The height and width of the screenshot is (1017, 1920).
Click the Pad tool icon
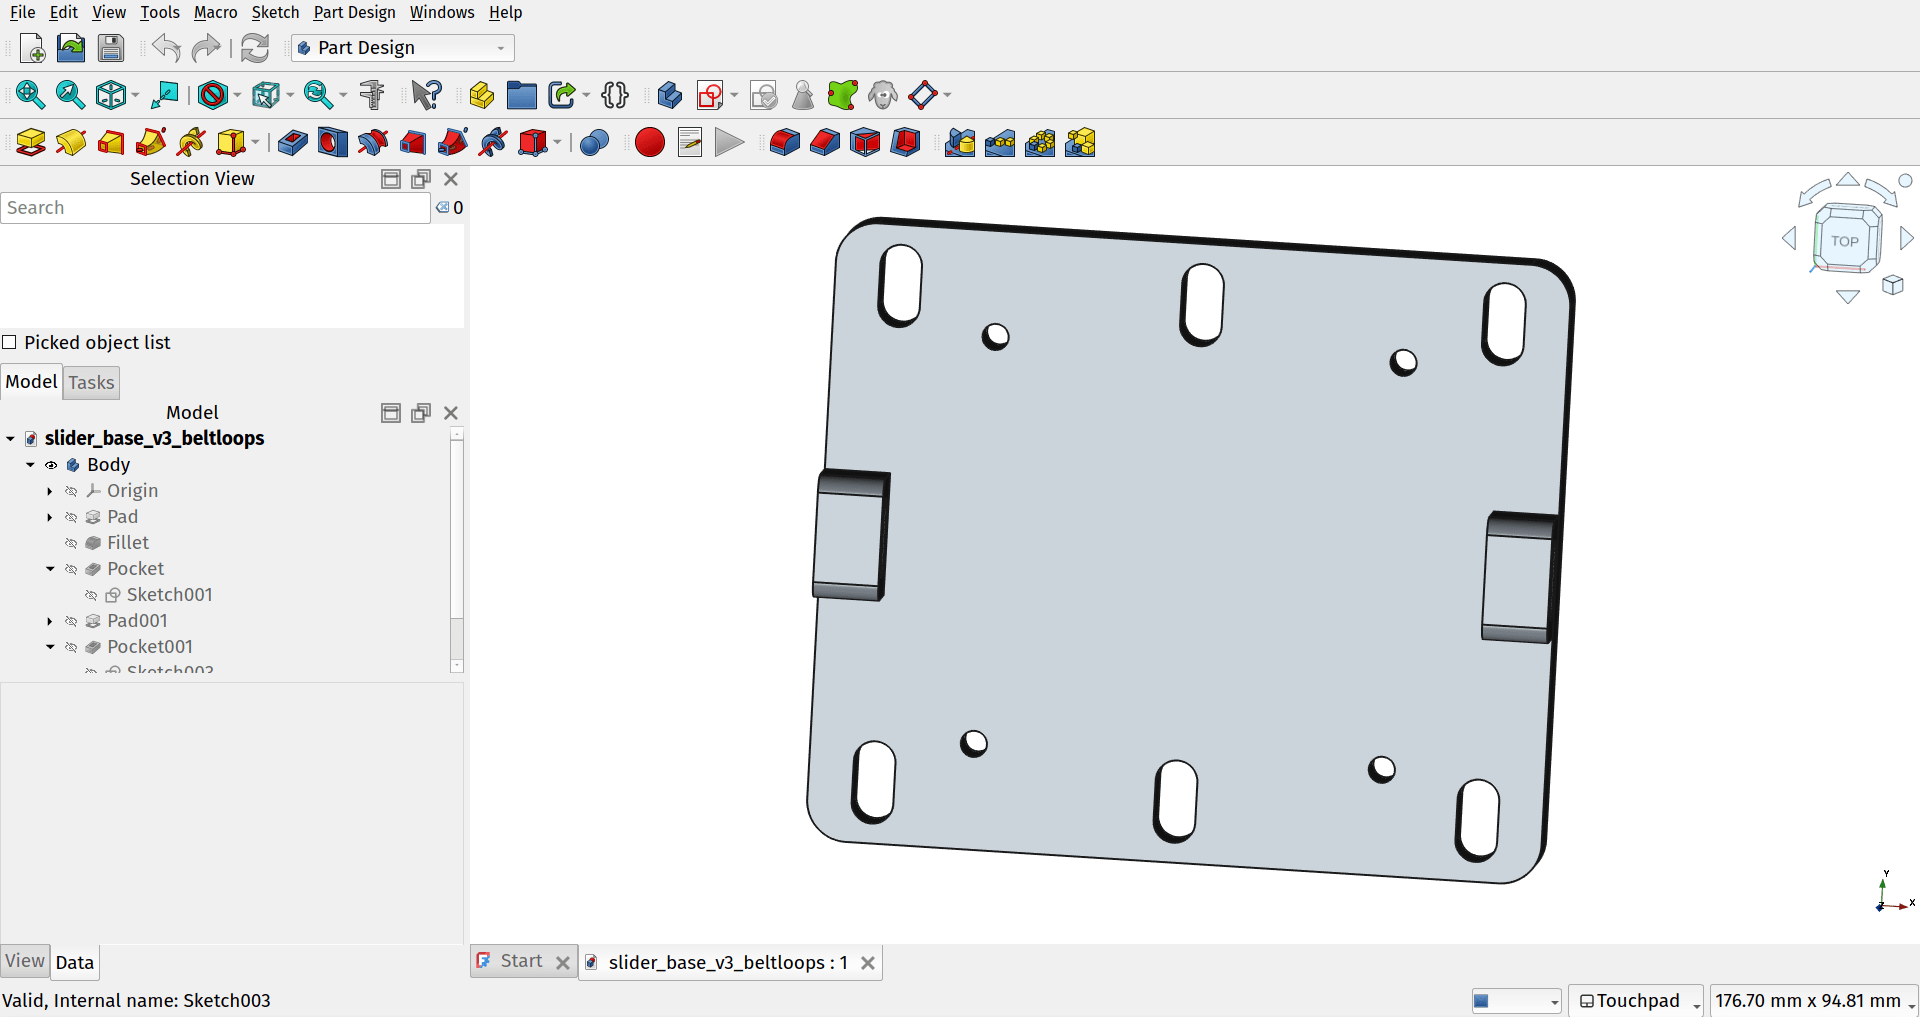[x=31, y=143]
